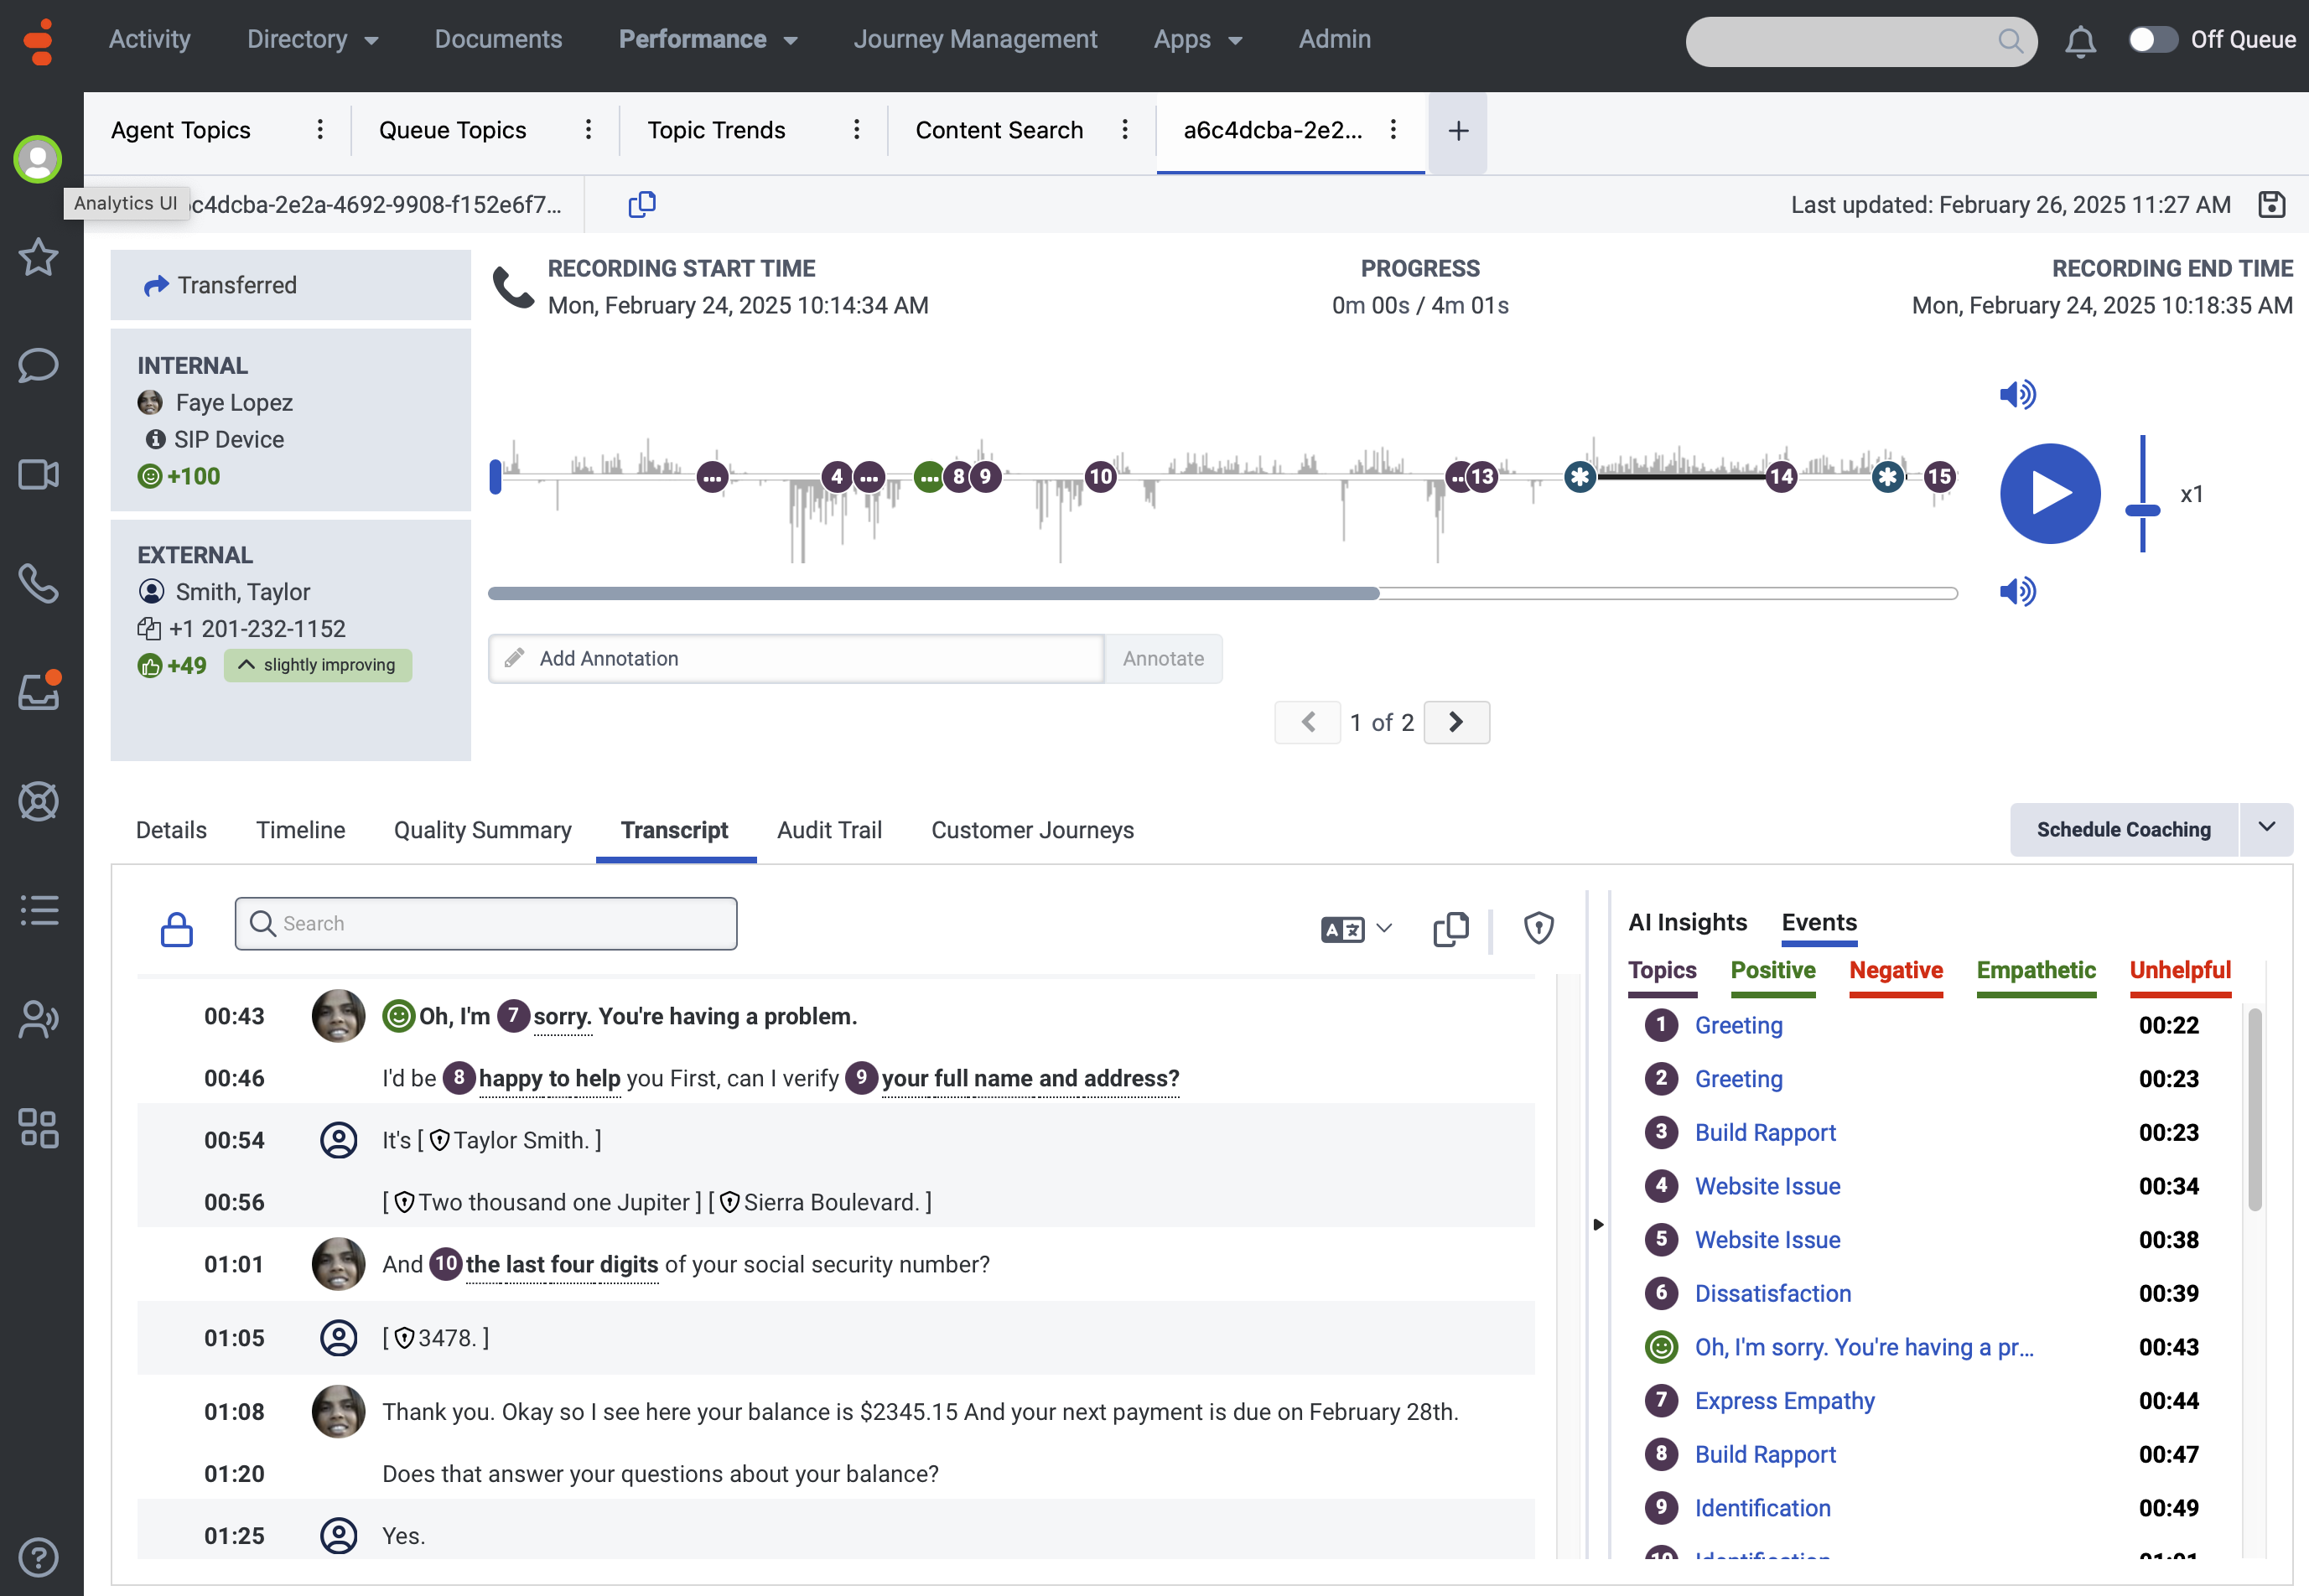Open the transcript translation language dropdown
The width and height of the screenshot is (2309, 1596).
(1356, 929)
